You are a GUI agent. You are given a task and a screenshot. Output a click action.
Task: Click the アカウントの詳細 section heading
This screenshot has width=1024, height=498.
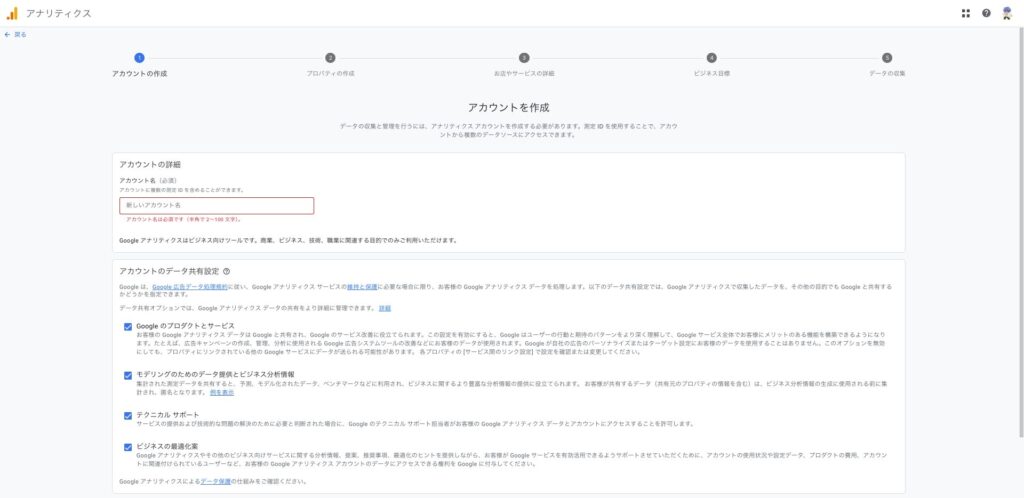[x=150, y=164]
